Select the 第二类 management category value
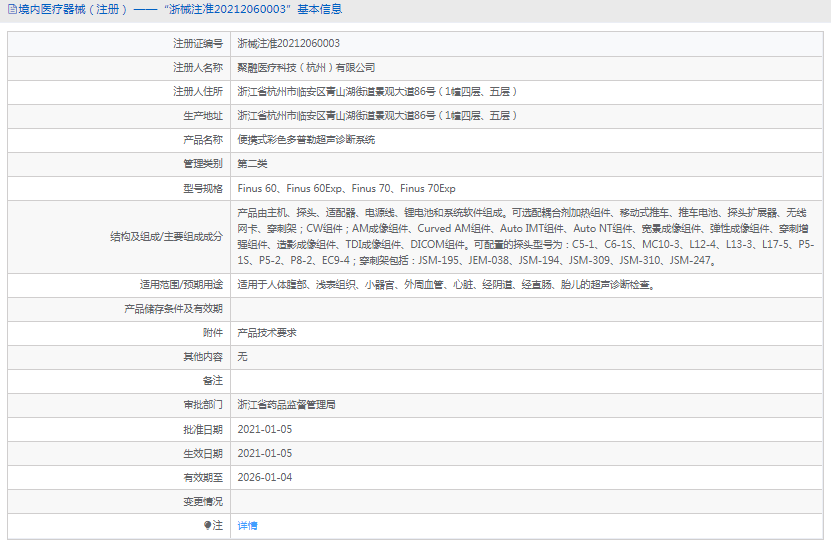Image resolution: width=831 pixels, height=546 pixels. (x=252, y=164)
